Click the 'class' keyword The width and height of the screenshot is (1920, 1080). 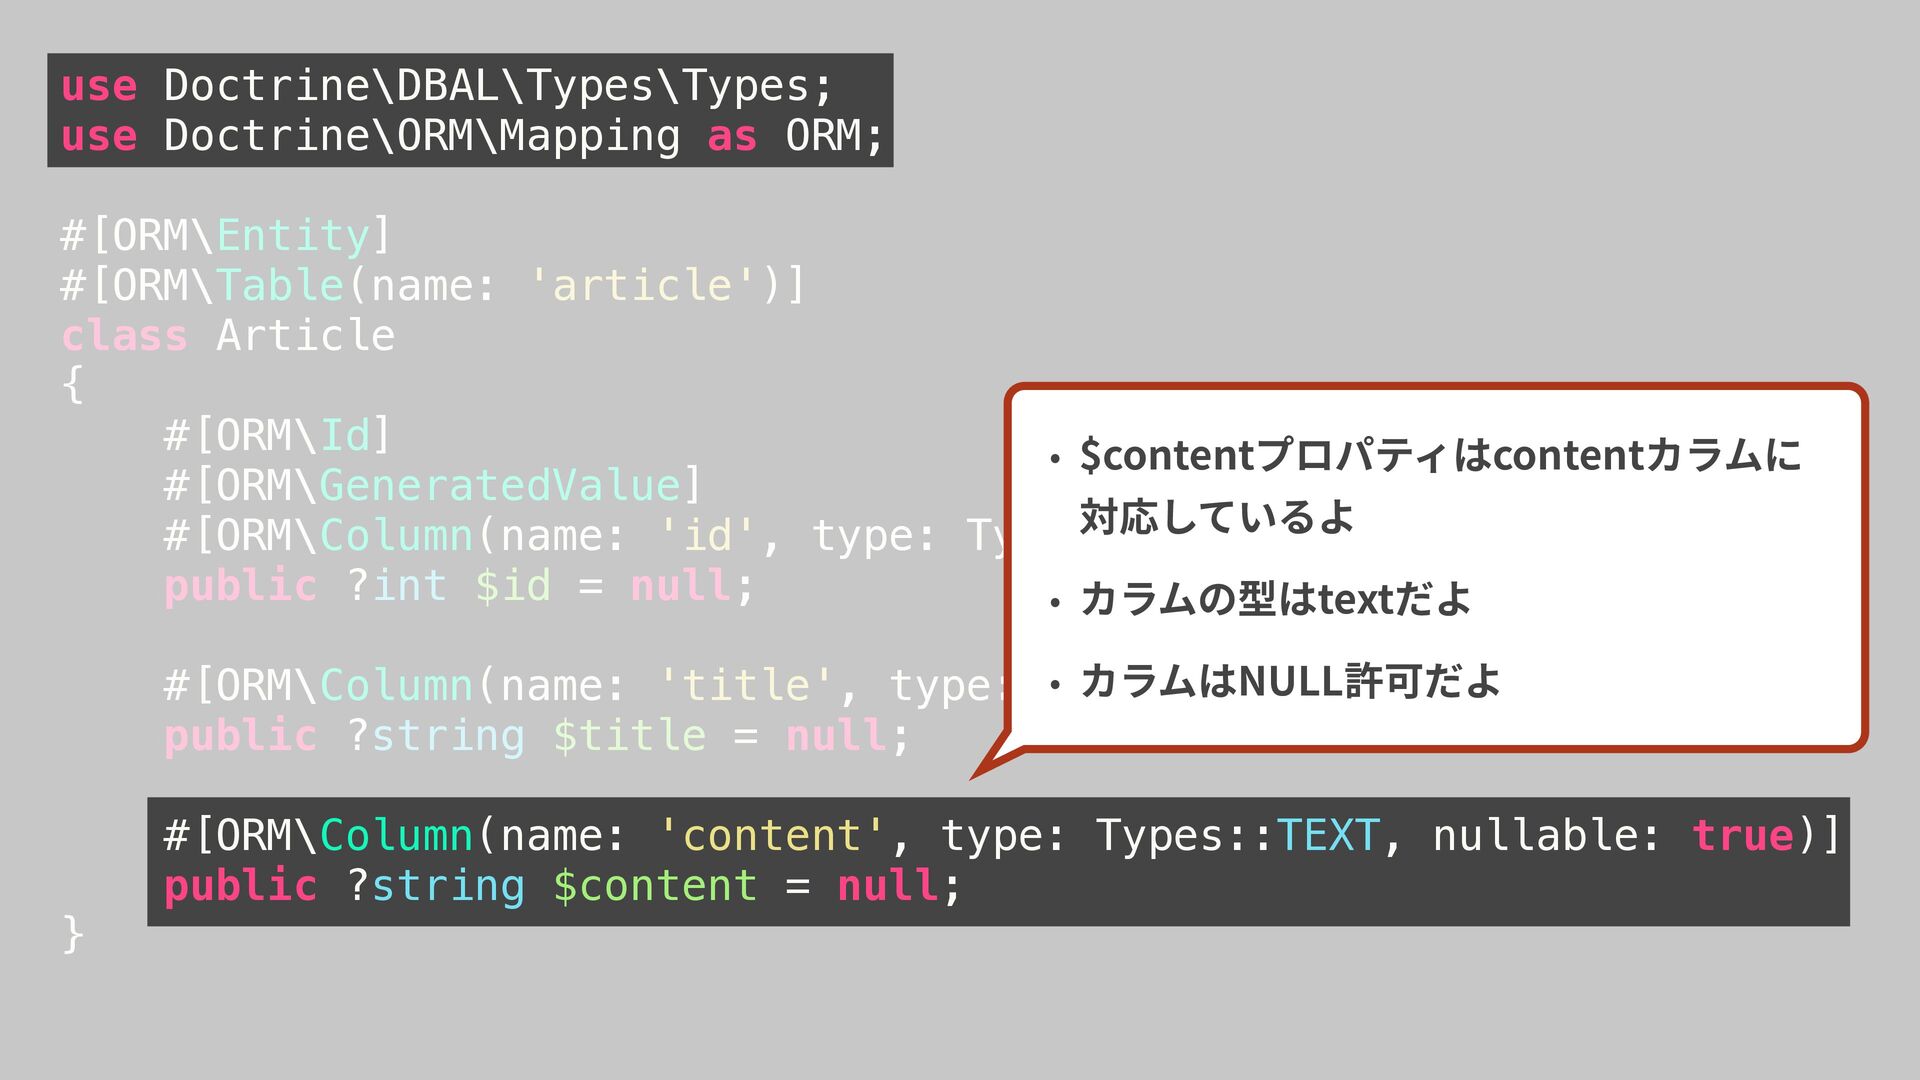(124, 336)
